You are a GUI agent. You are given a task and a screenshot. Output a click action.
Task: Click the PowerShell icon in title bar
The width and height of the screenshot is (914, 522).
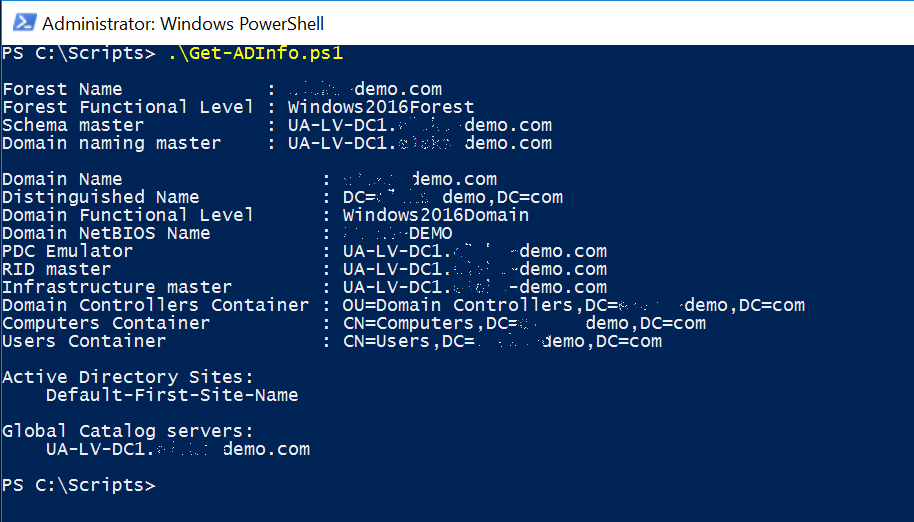[22, 22]
